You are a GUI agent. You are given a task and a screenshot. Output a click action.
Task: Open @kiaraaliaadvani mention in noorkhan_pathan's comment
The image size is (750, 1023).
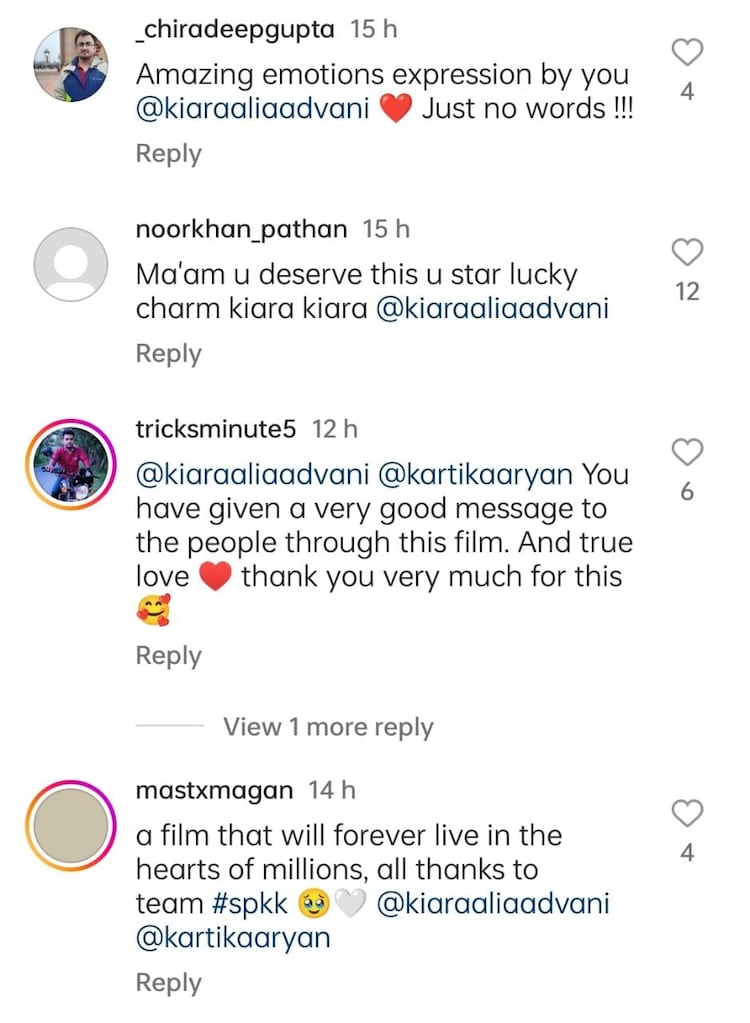492,309
